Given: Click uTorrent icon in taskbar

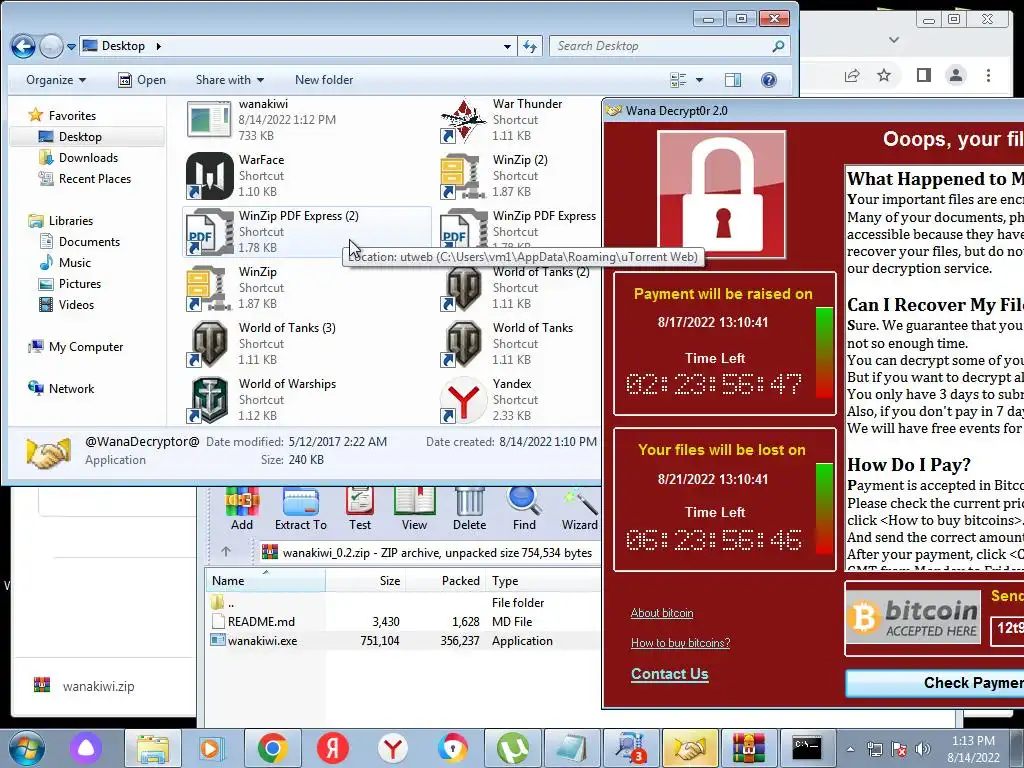Looking at the screenshot, I should pyautogui.click(x=513, y=748).
